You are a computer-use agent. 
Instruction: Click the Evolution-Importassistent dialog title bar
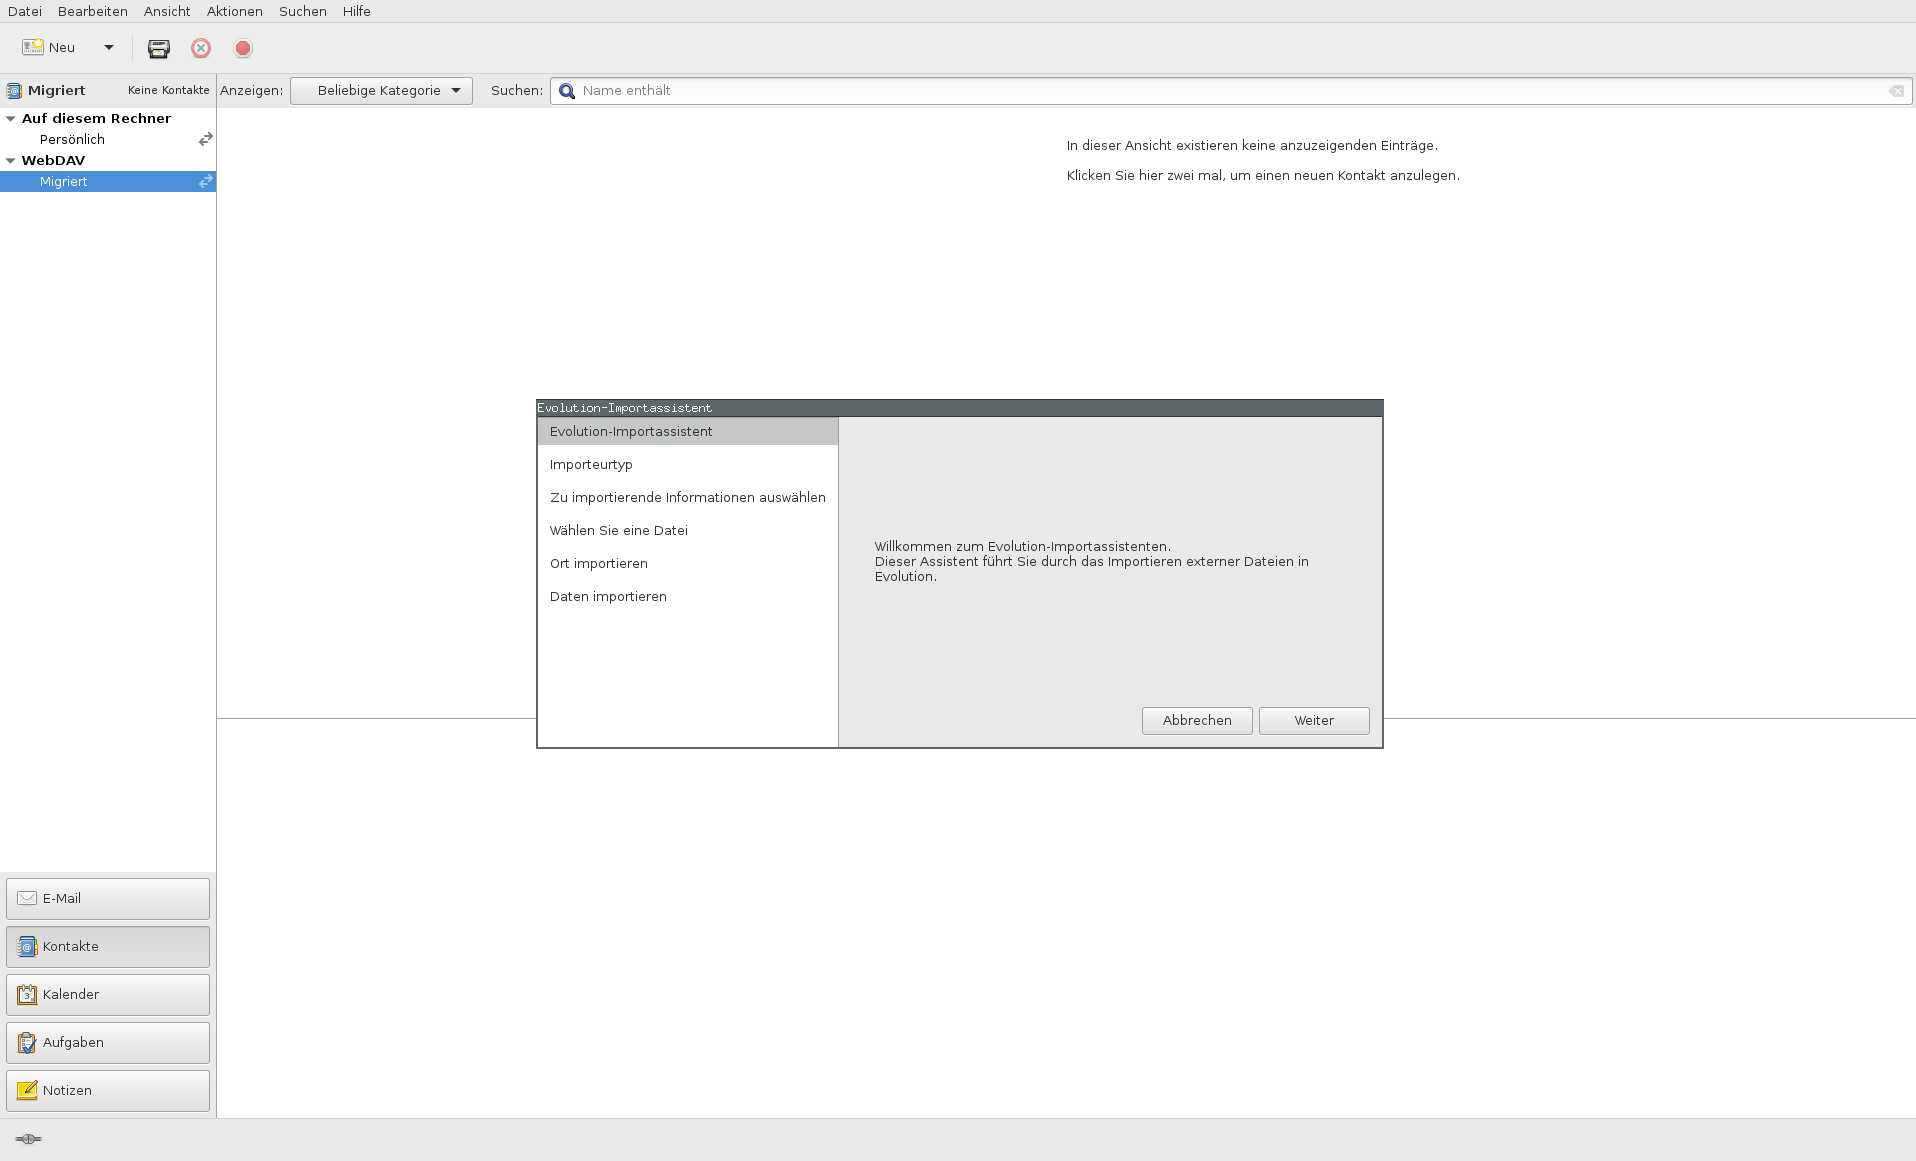960,408
